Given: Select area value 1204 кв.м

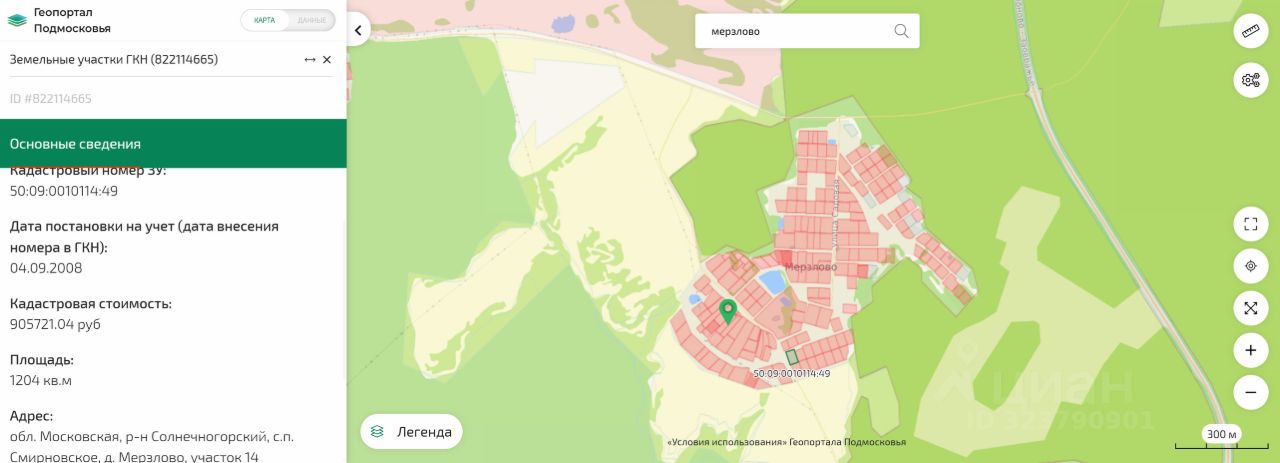Looking at the screenshot, I should point(41,381).
